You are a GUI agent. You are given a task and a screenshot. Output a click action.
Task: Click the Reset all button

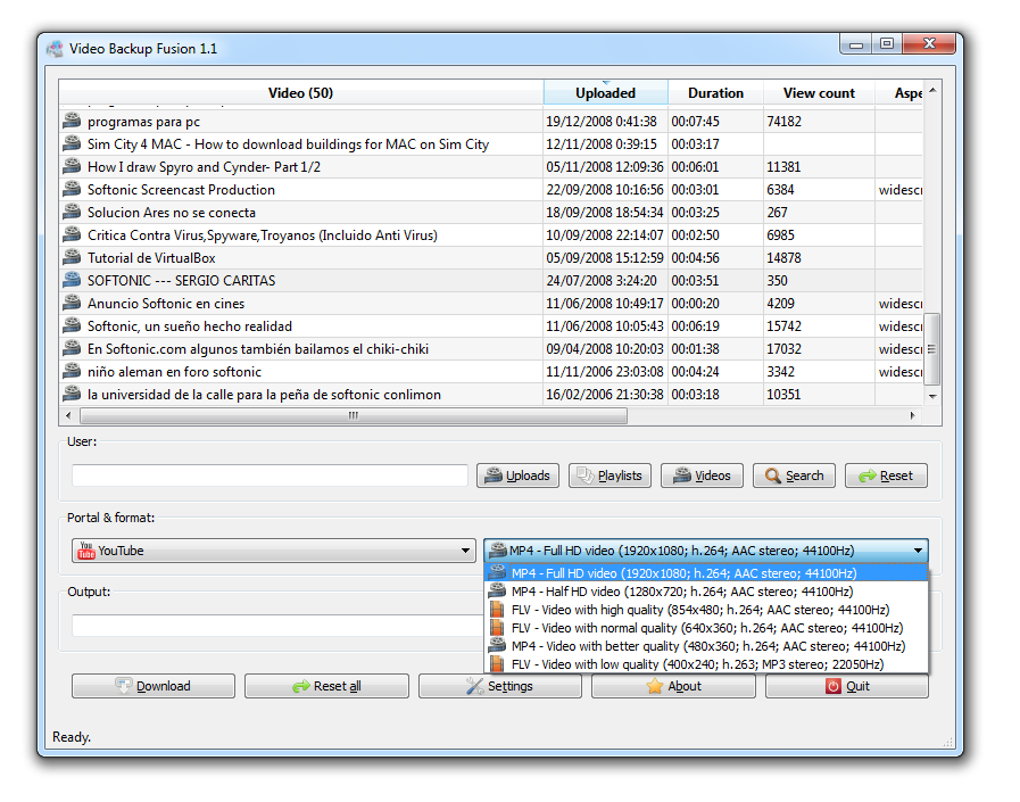coord(326,686)
